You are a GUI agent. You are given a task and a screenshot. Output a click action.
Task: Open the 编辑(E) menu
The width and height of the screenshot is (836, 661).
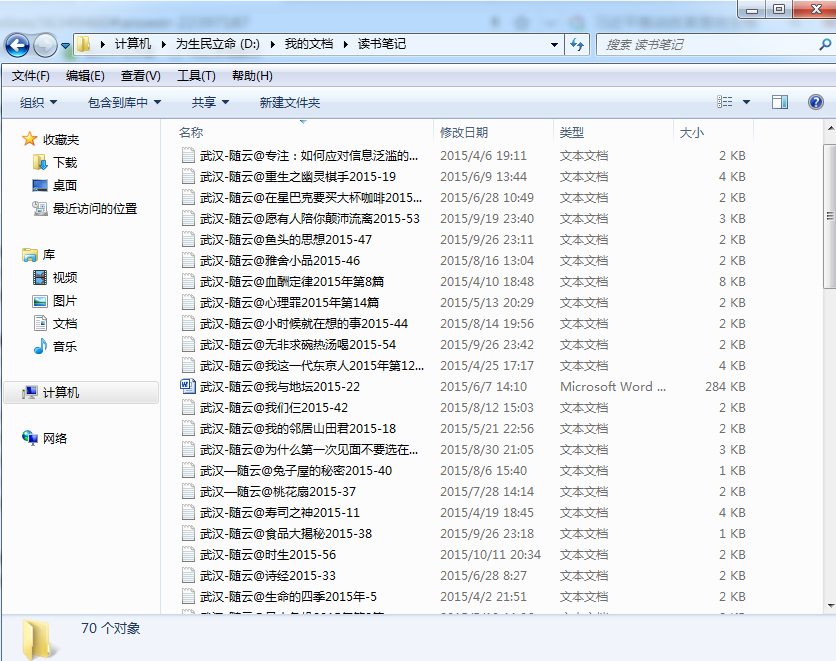(x=85, y=76)
